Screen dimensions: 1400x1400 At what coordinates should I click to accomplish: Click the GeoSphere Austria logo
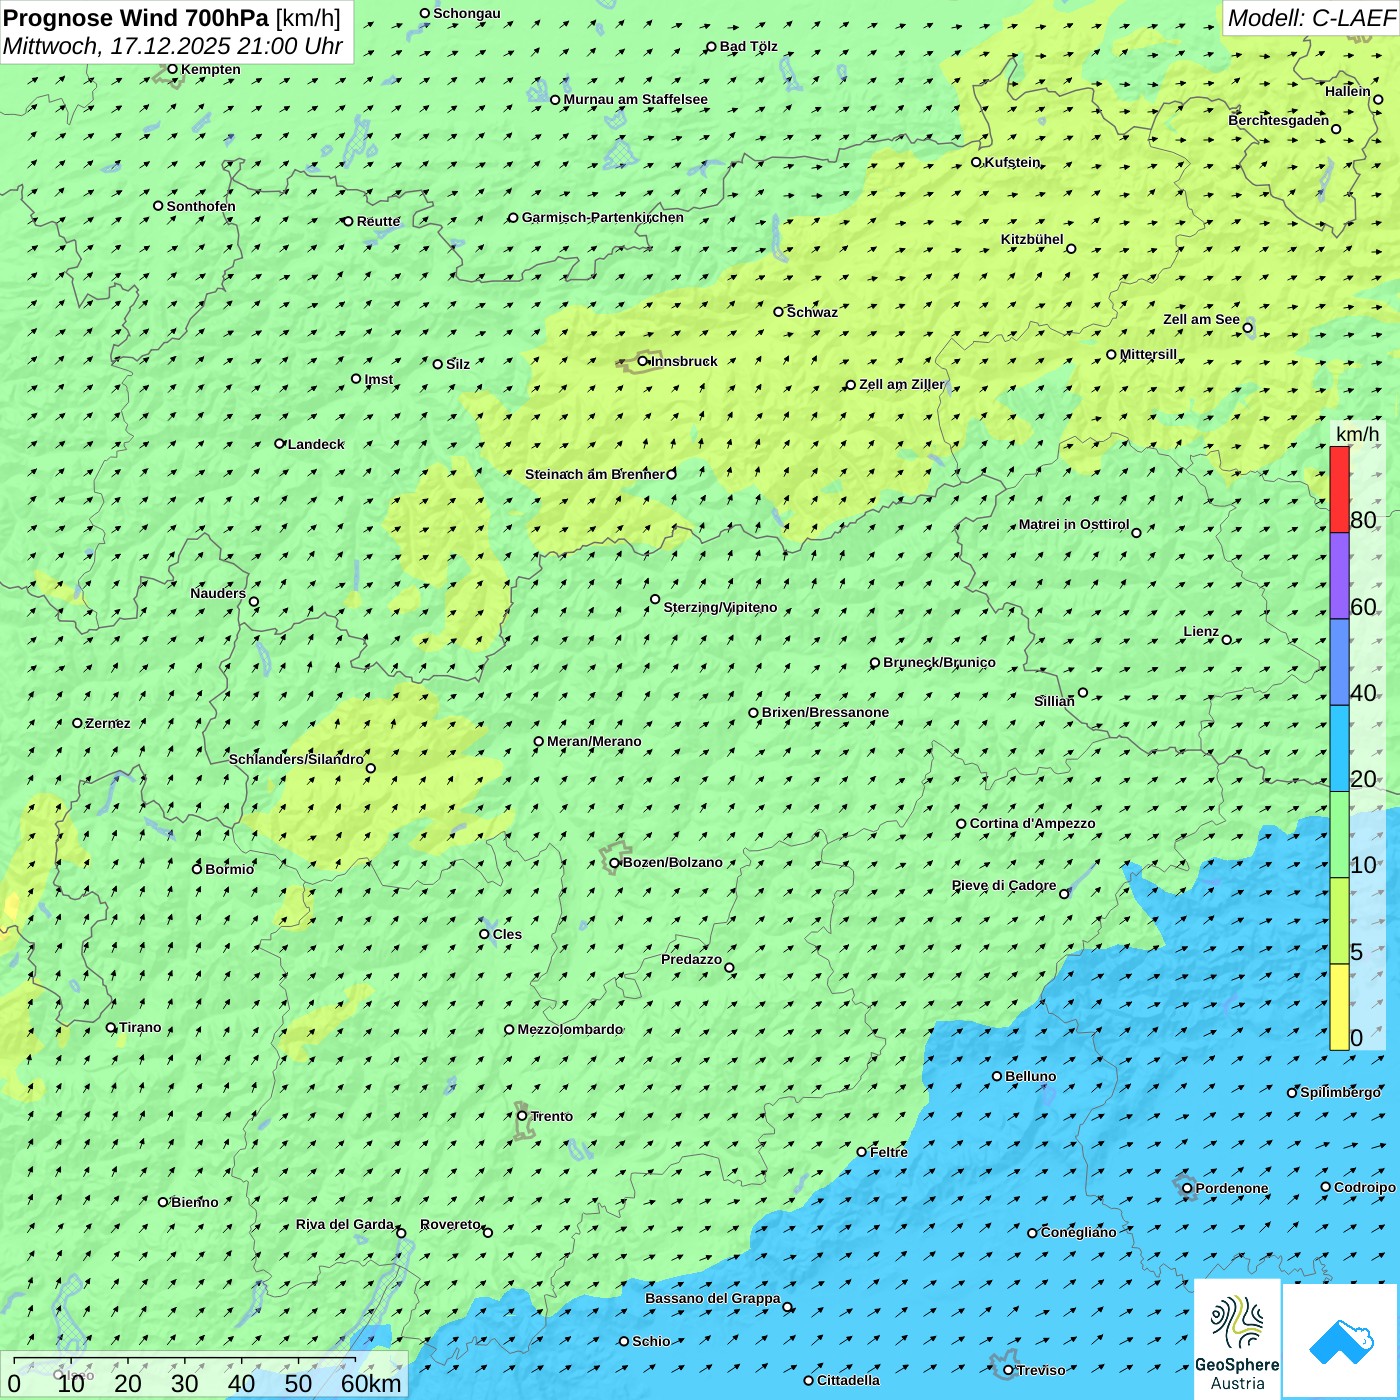[x=1237, y=1340]
